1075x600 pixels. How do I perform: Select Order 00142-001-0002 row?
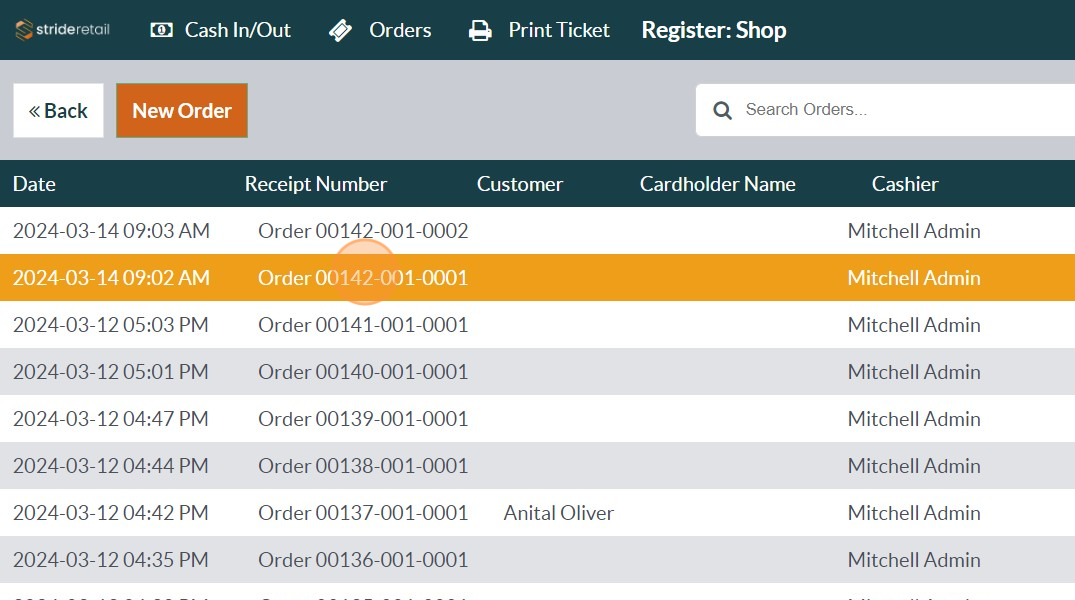click(x=538, y=230)
